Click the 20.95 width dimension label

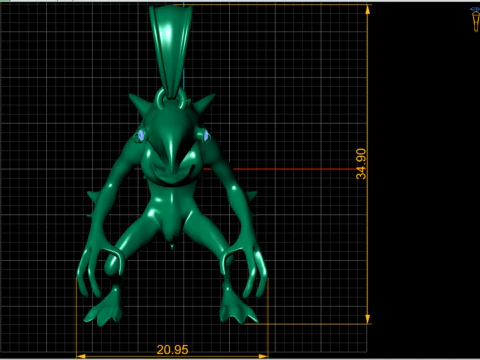tap(172, 350)
